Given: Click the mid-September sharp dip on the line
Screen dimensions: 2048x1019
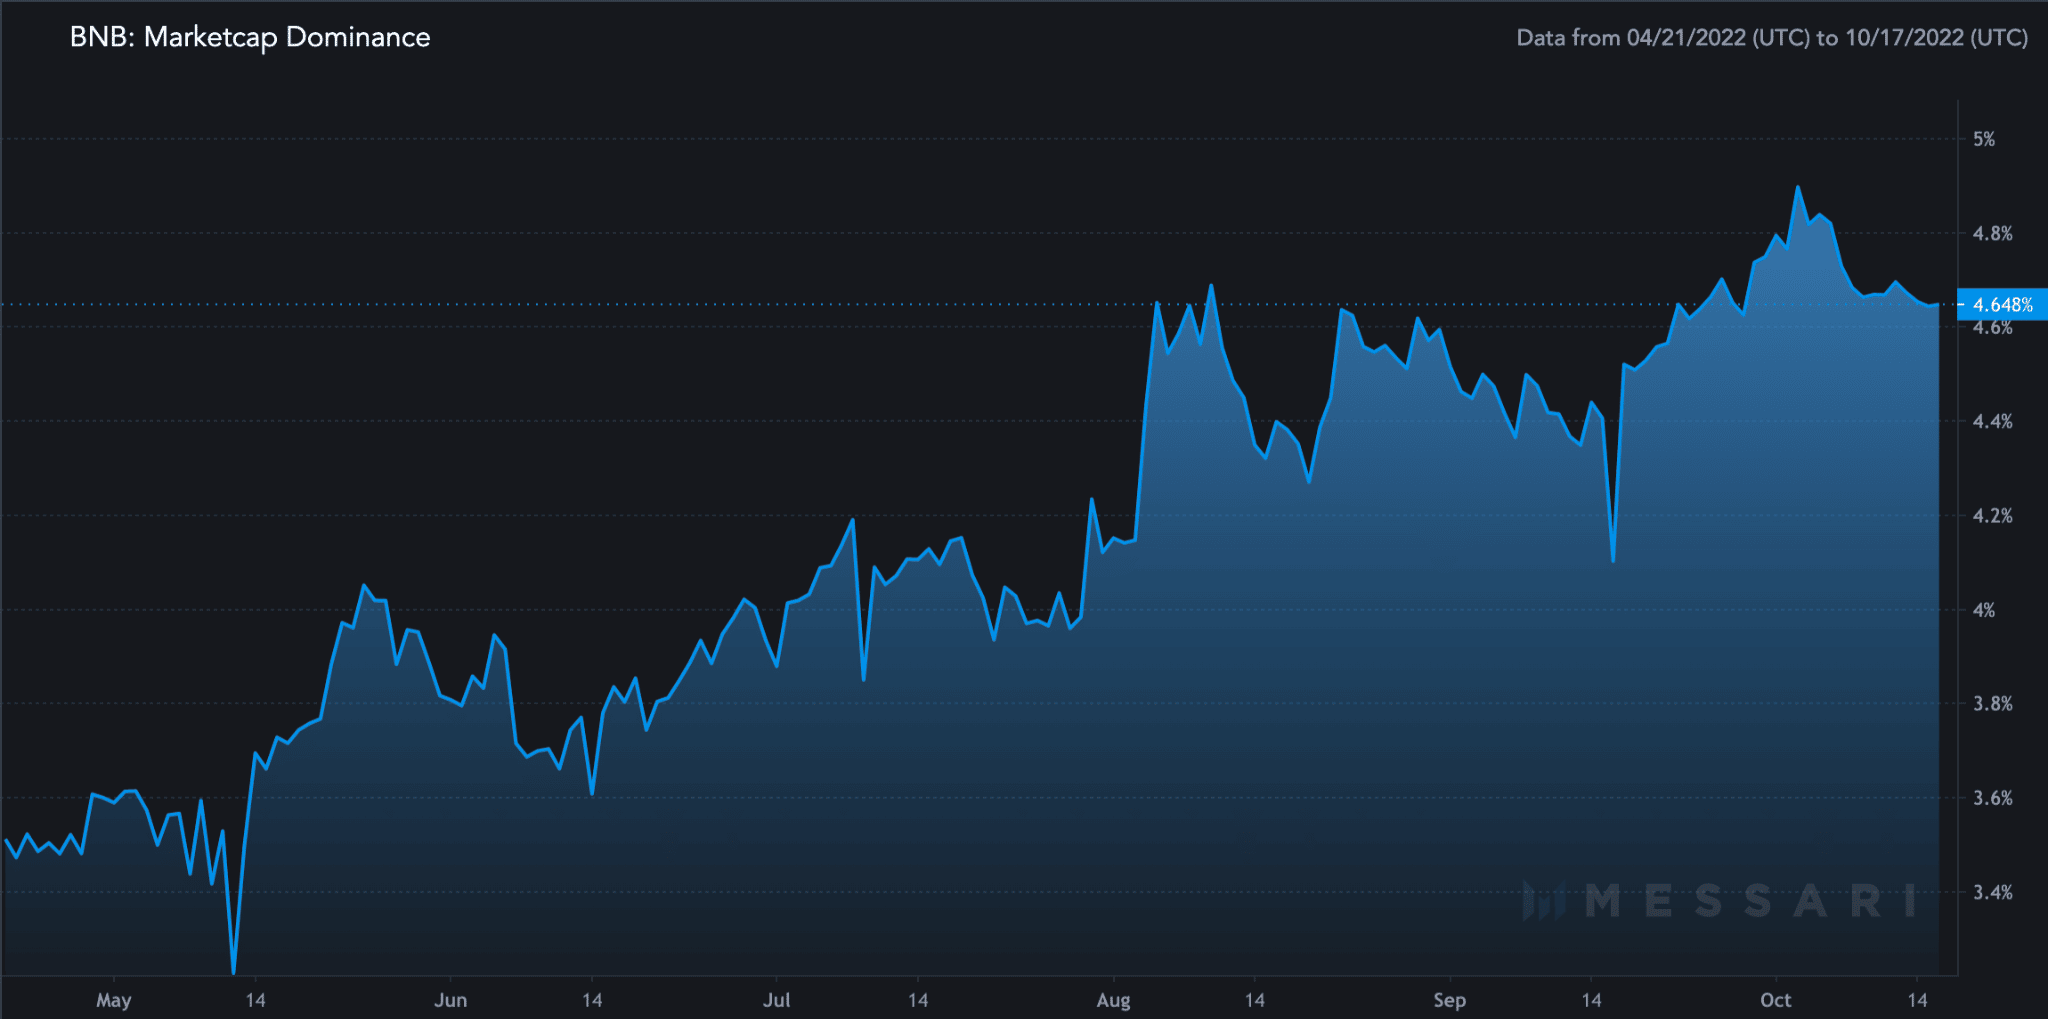Looking at the screenshot, I should coord(1613,561).
